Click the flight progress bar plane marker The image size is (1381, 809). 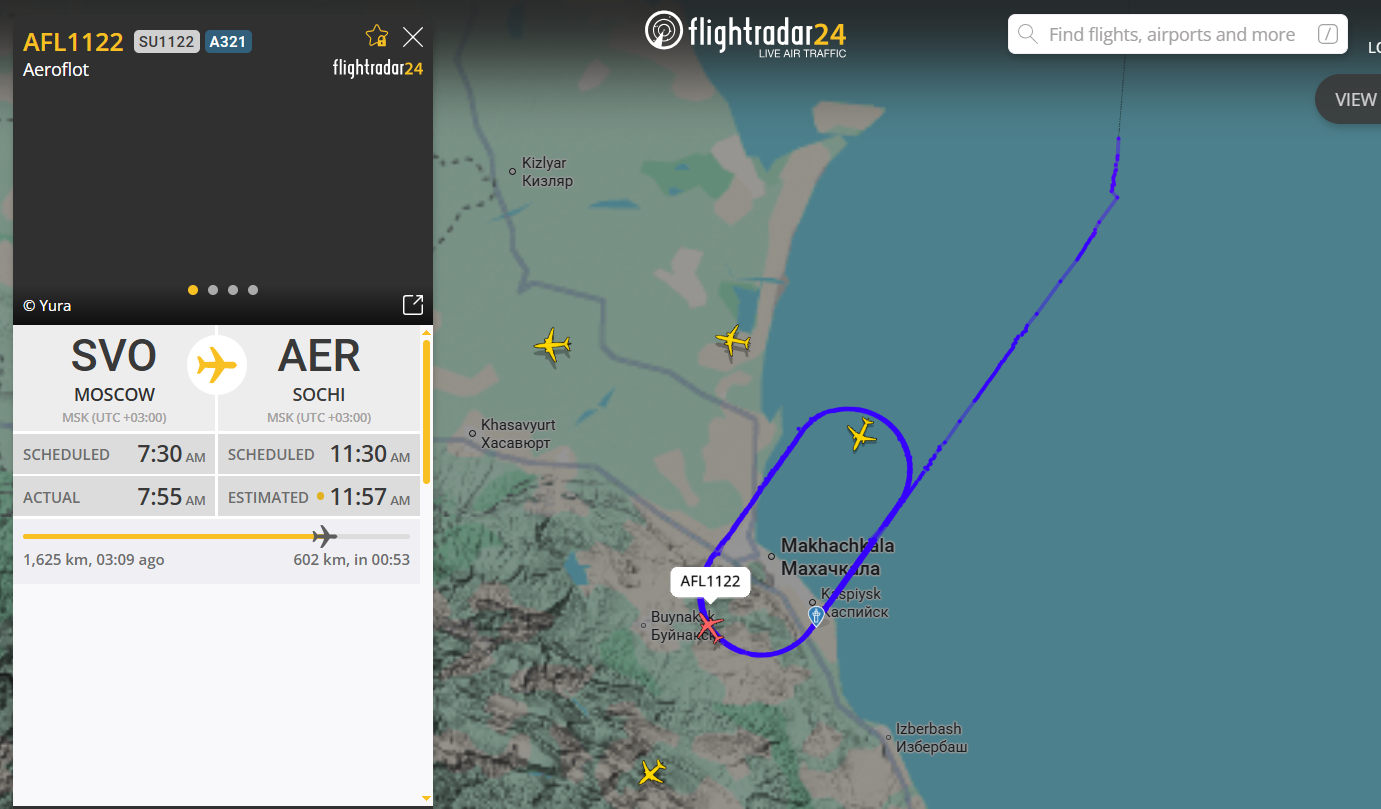[x=324, y=536]
